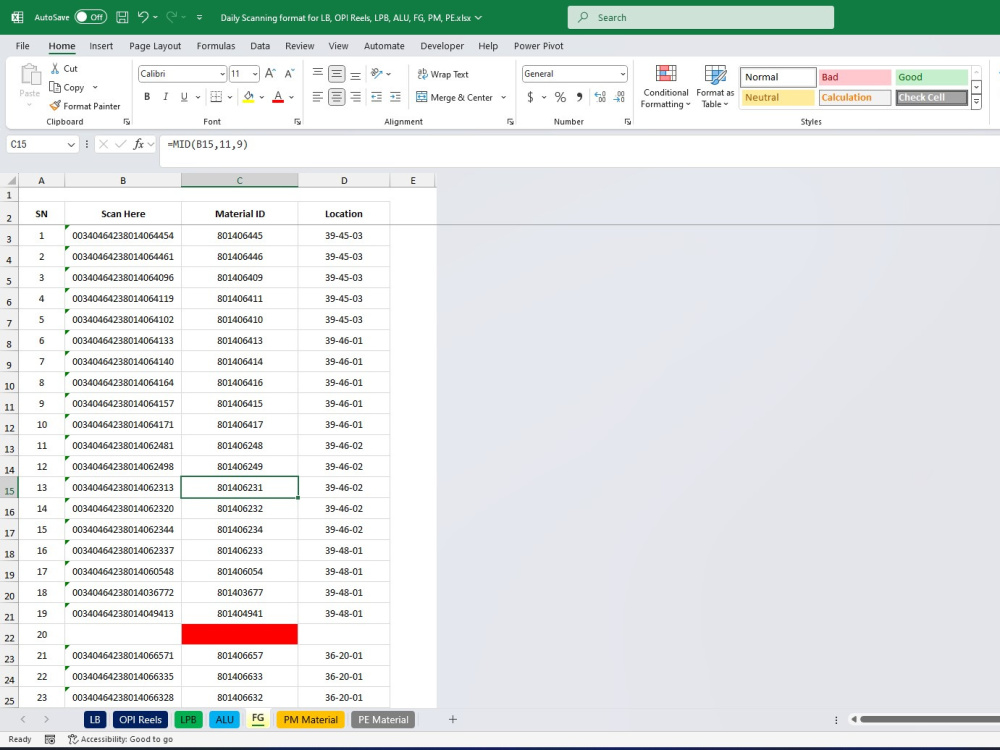Click the Name Box showing C15

click(36, 144)
